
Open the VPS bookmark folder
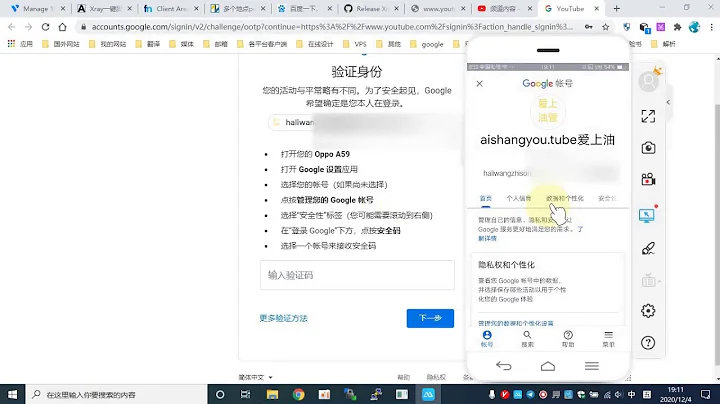click(355, 44)
